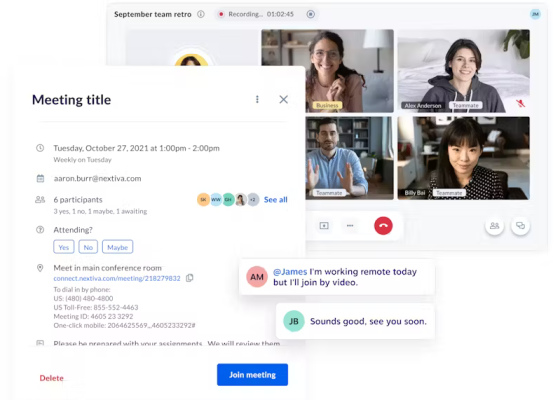Click the Weekly on Tuesday recurrence text
Image resolution: width=553 pixels, height=400 pixels.
coord(83,160)
